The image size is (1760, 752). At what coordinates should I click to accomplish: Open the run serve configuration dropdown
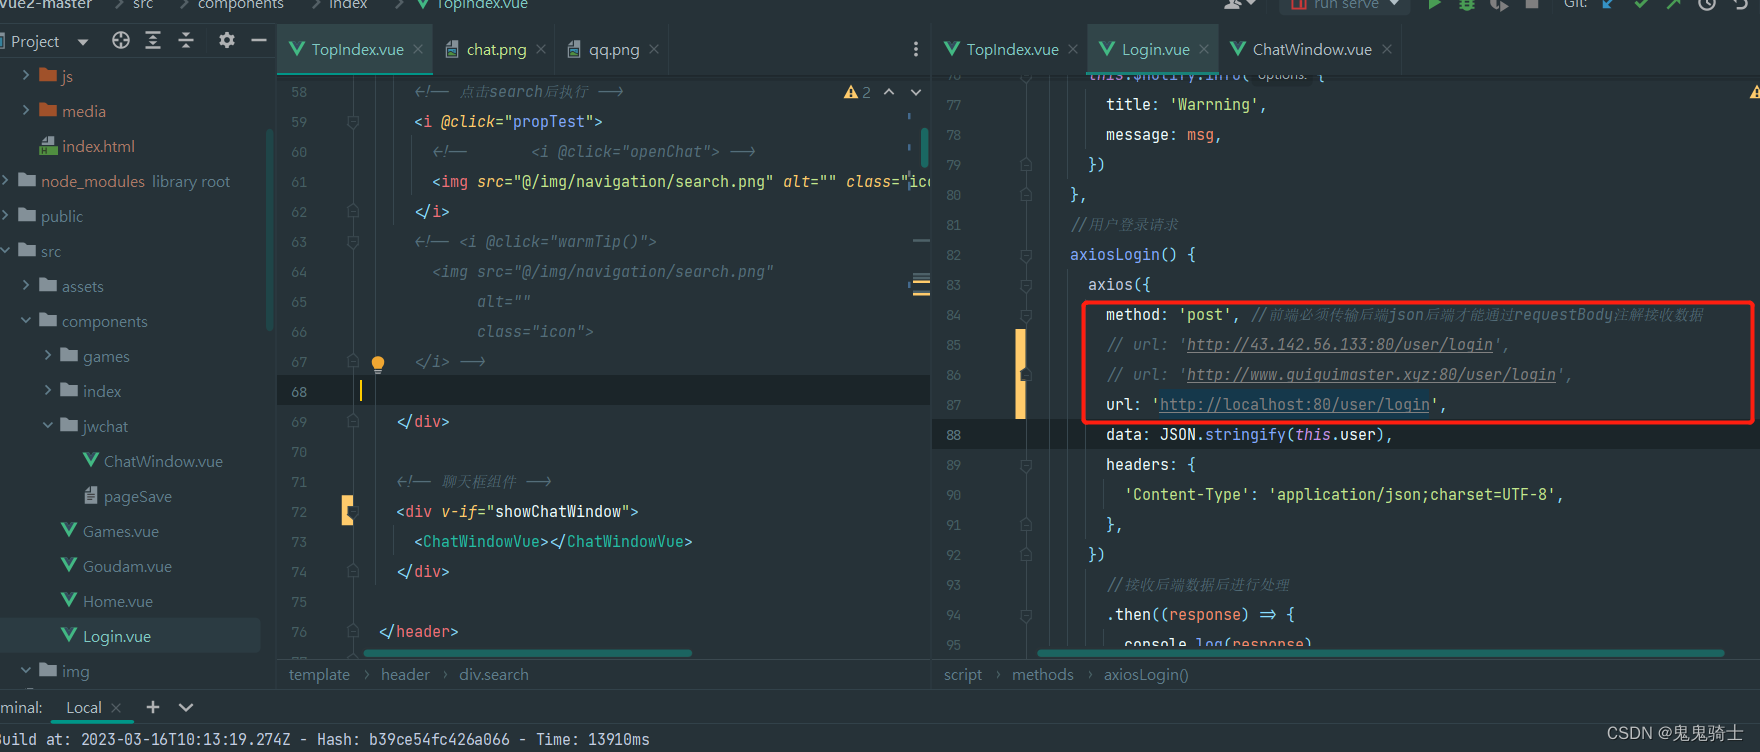(1394, 4)
